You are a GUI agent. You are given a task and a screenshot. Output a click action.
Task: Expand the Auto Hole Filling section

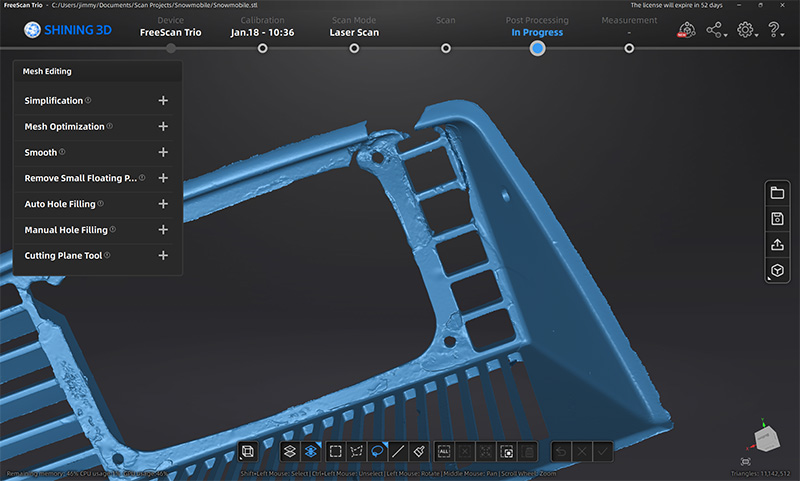pos(163,204)
